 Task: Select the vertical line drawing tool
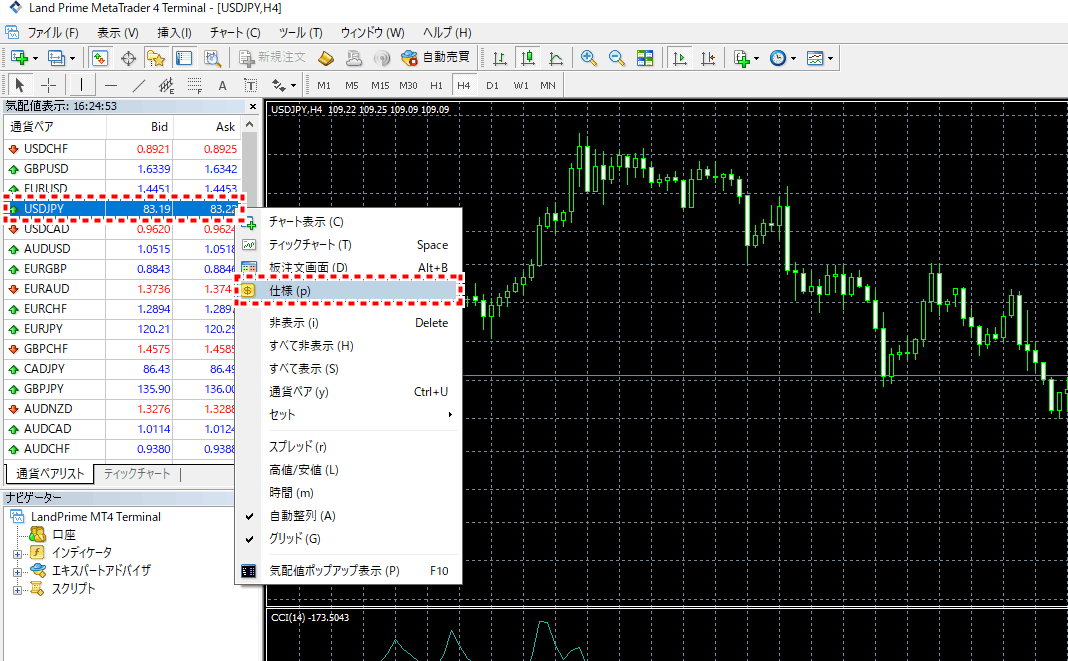tap(81, 85)
